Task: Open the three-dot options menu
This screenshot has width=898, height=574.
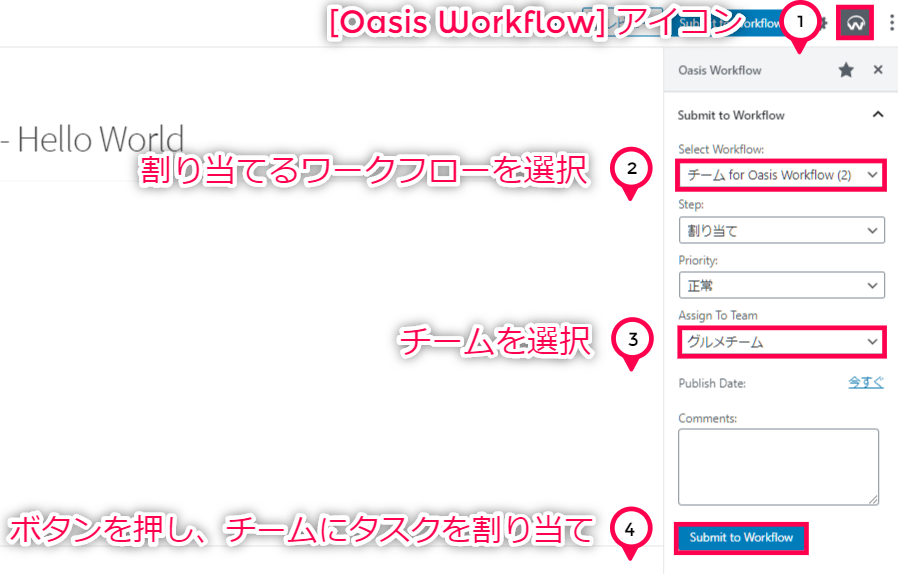Action: click(891, 23)
